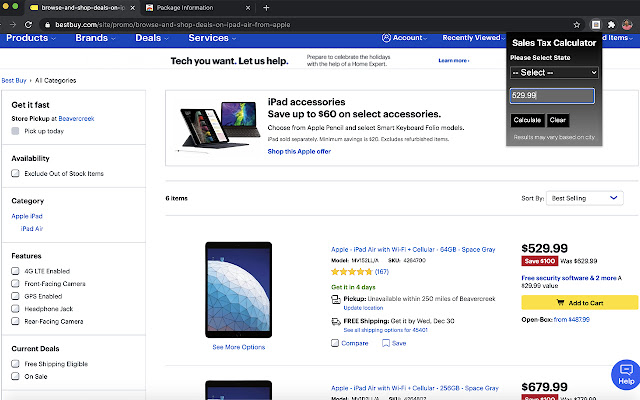Open the Deals navigation menu
The height and width of the screenshot is (400, 640).
152,38
